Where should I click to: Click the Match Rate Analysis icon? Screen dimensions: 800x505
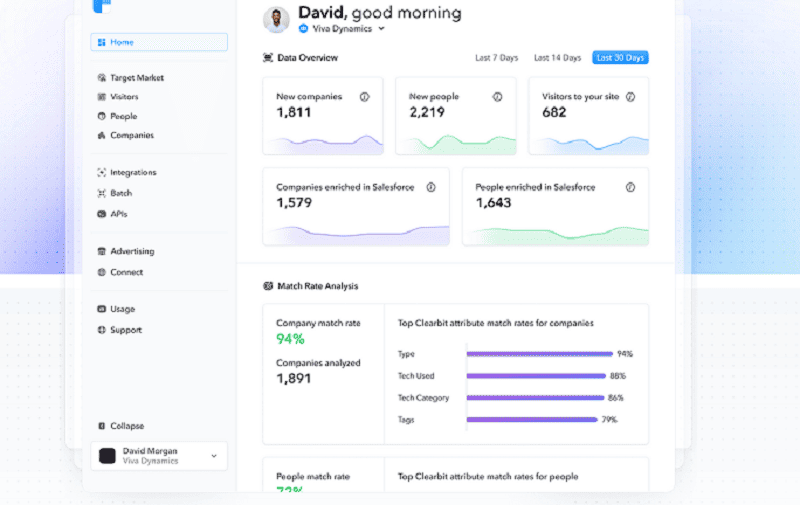pos(268,286)
